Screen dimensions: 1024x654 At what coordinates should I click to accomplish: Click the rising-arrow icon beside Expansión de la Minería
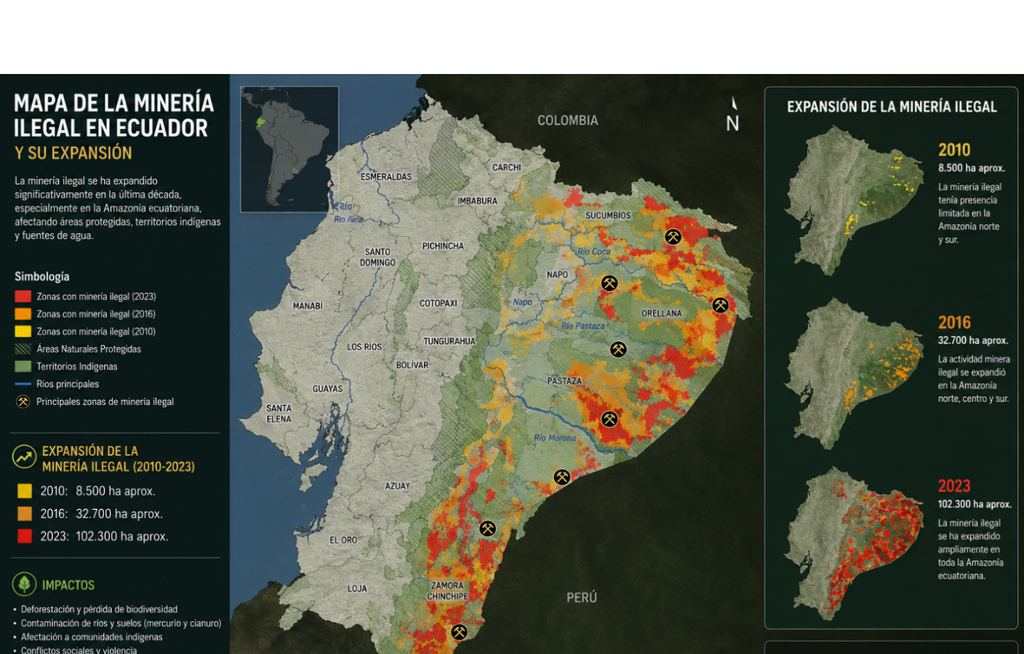[x=24, y=457]
